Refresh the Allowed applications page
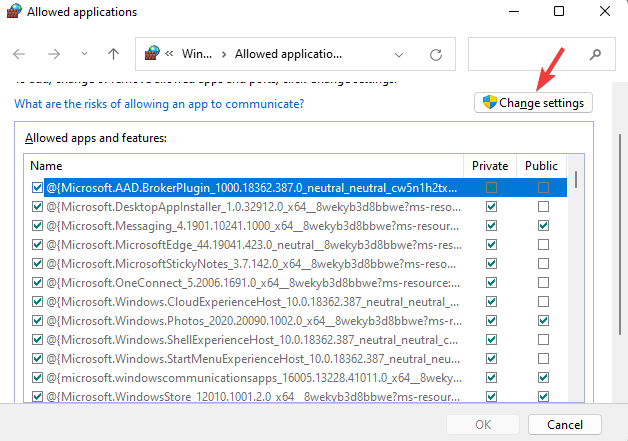This screenshot has width=628, height=441. pos(436,54)
